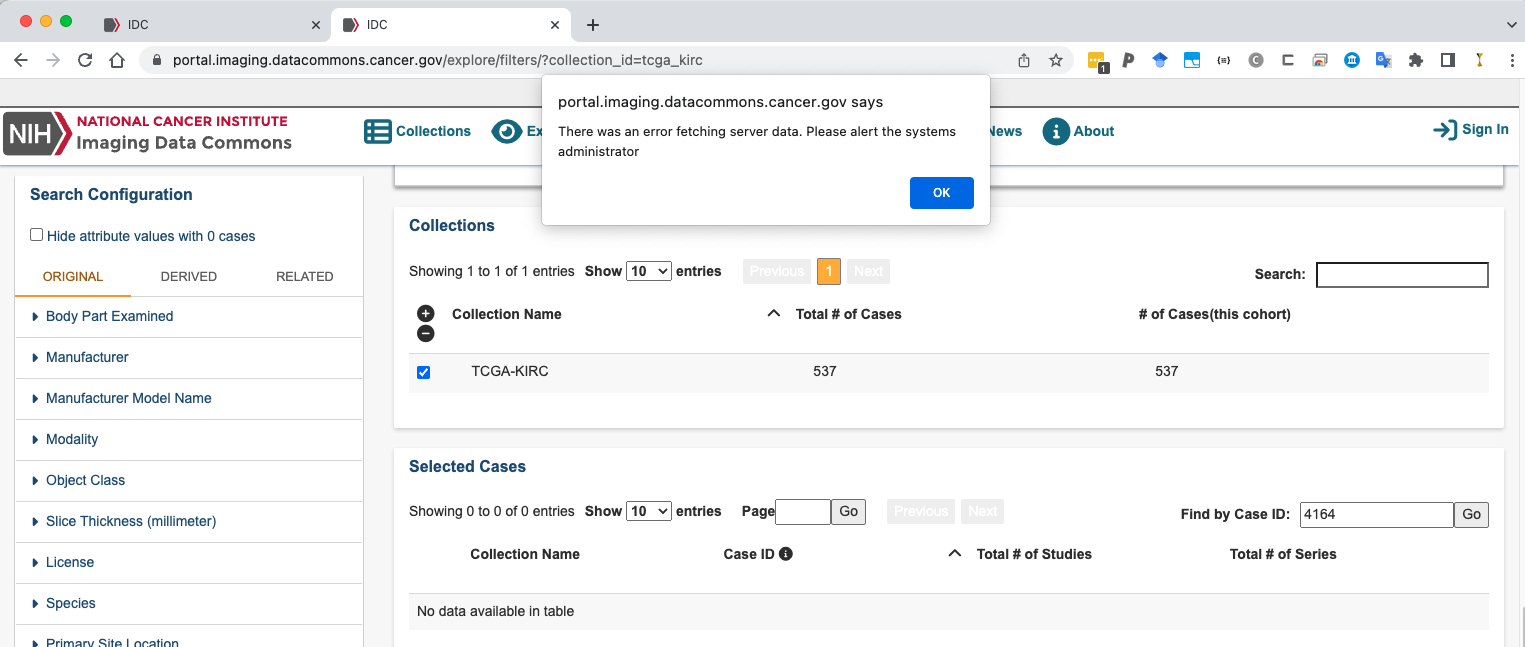Open the Chrome extensions puzzle icon

click(x=1416, y=60)
